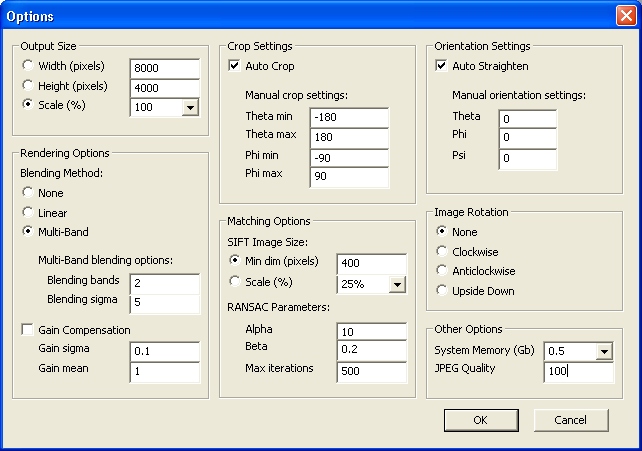Image resolution: width=642 pixels, height=451 pixels.
Task: Click the Blending bands input field
Action: (x=165, y=284)
